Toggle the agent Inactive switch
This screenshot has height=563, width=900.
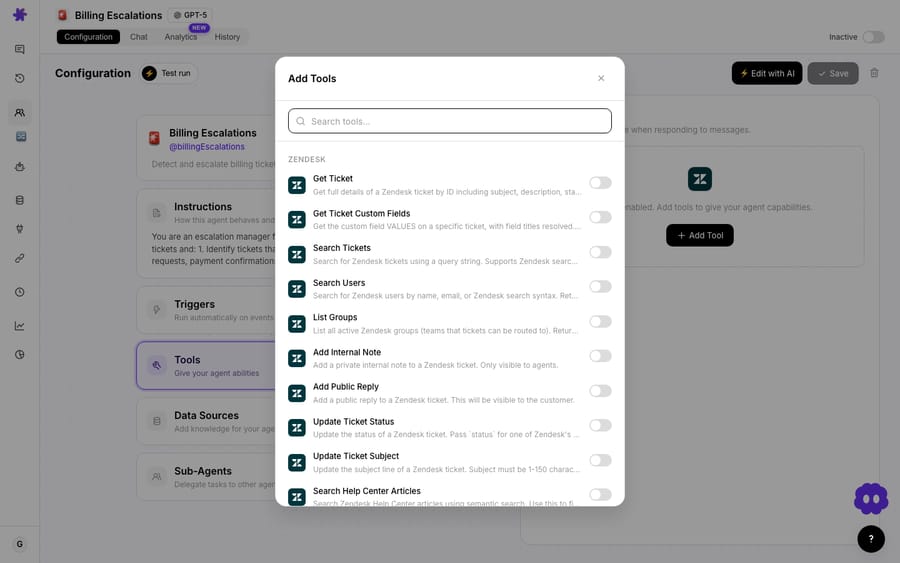point(874,37)
